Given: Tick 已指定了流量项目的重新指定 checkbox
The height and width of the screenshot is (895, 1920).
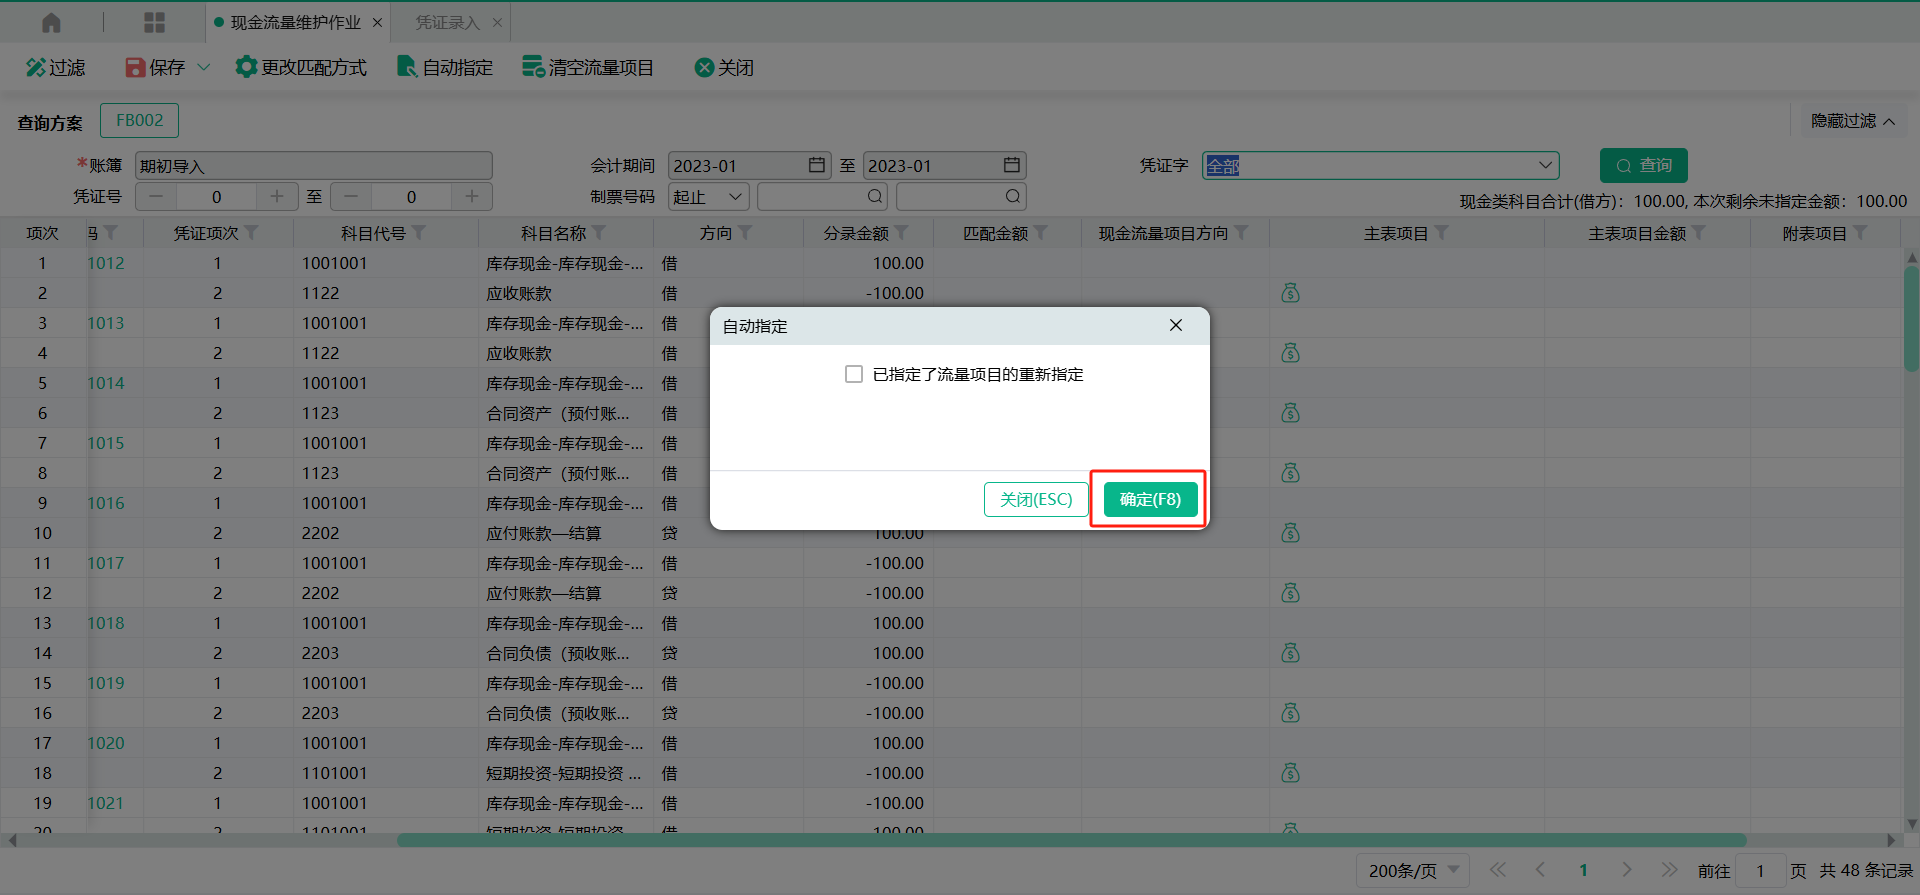Looking at the screenshot, I should pos(854,374).
